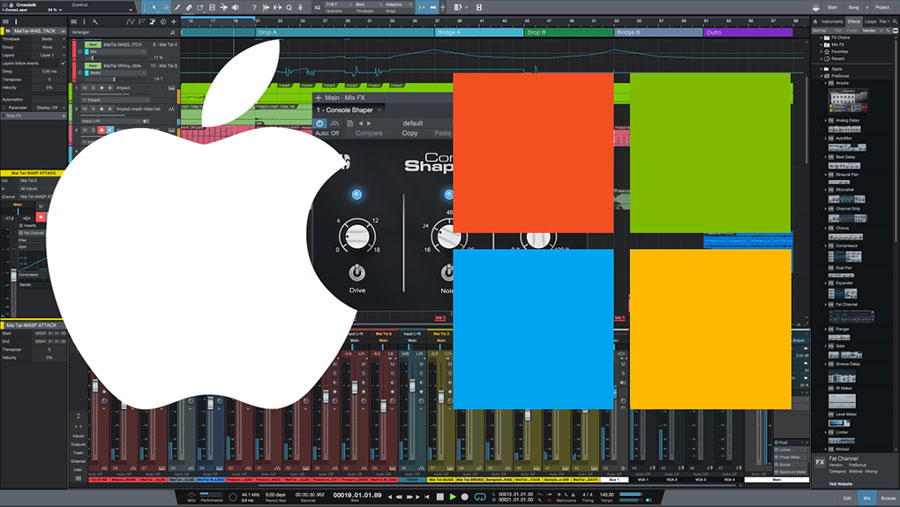Adjust the Drive knob
This screenshot has height=507, width=900.
[357, 235]
